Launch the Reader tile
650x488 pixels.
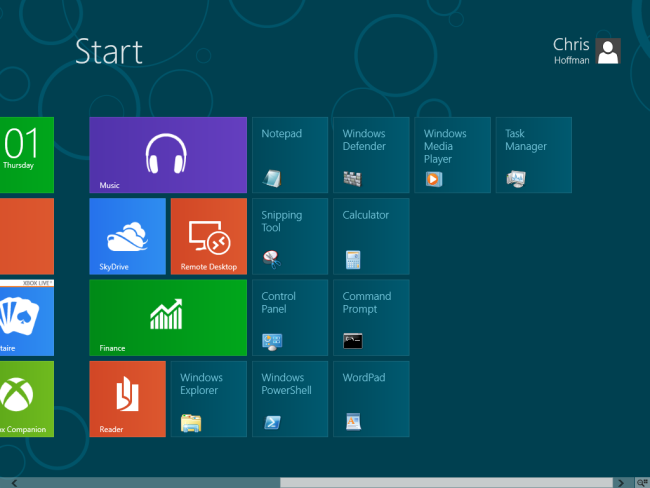coord(127,399)
